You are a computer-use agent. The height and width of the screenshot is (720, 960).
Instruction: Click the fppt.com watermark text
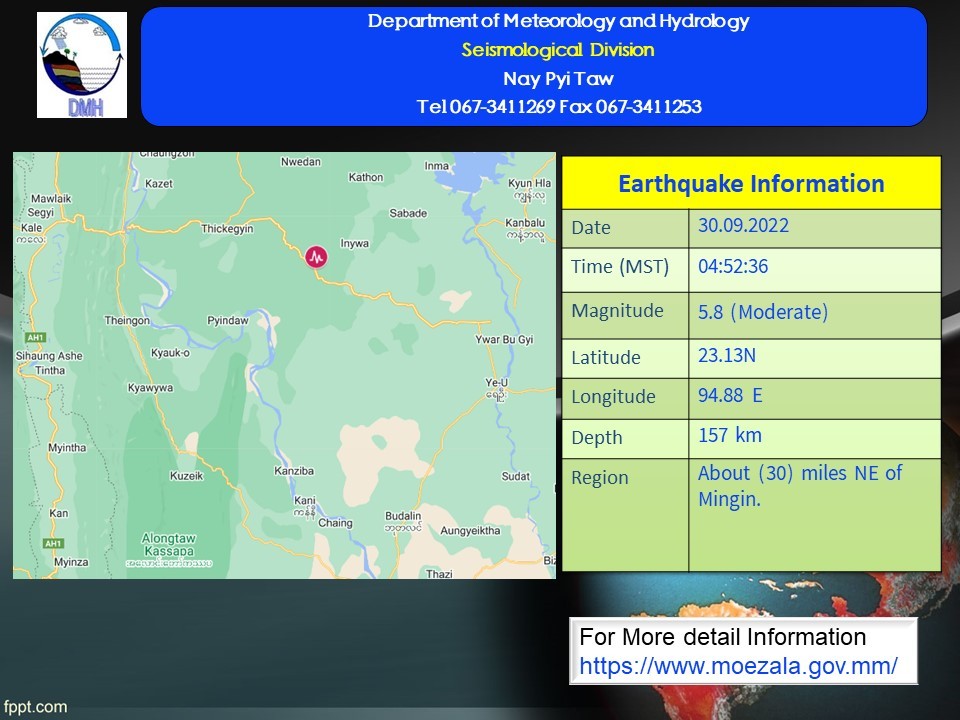(x=35, y=707)
